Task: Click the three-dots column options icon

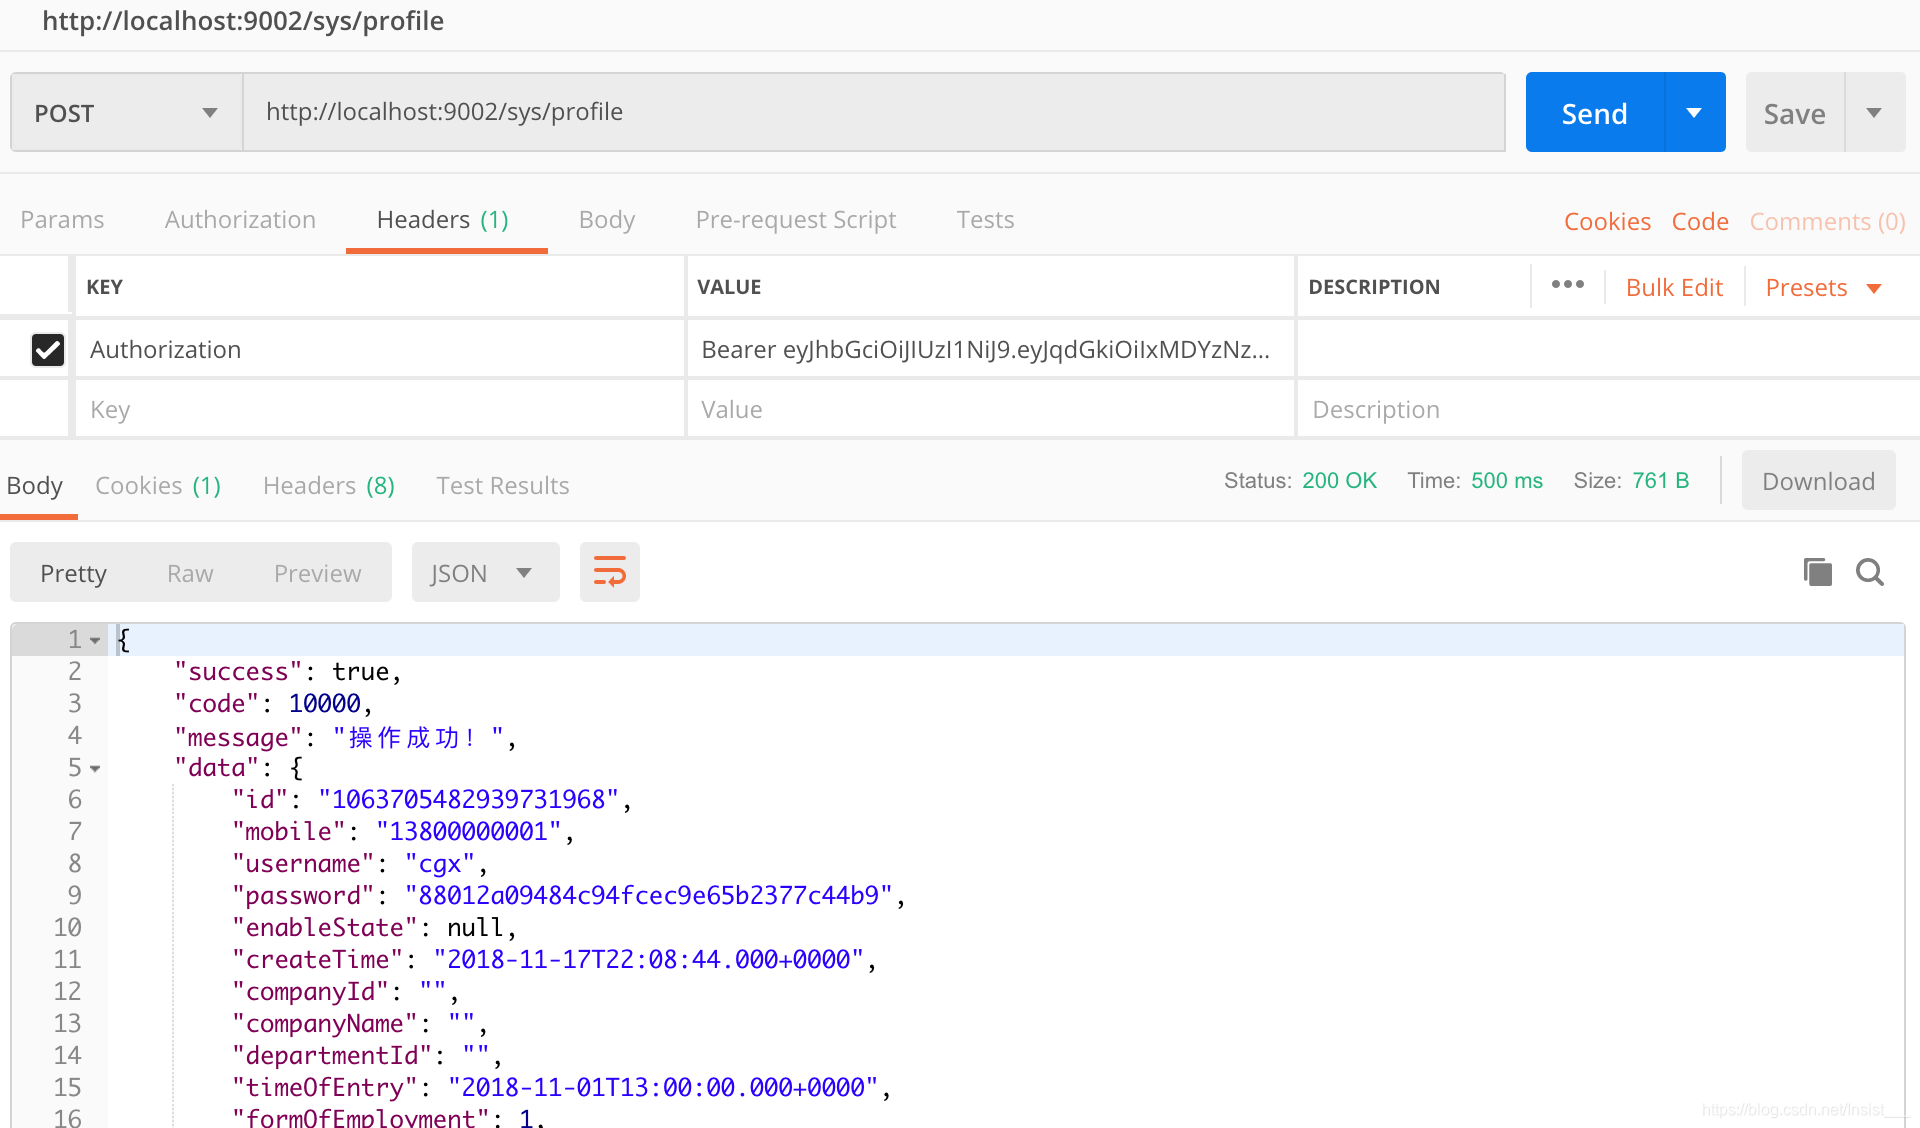Action: click(x=1567, y=285)
